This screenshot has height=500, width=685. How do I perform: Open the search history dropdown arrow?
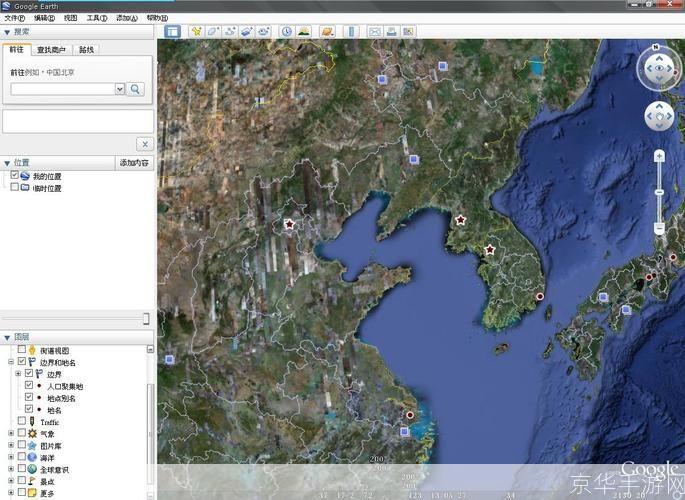[120, 89]
